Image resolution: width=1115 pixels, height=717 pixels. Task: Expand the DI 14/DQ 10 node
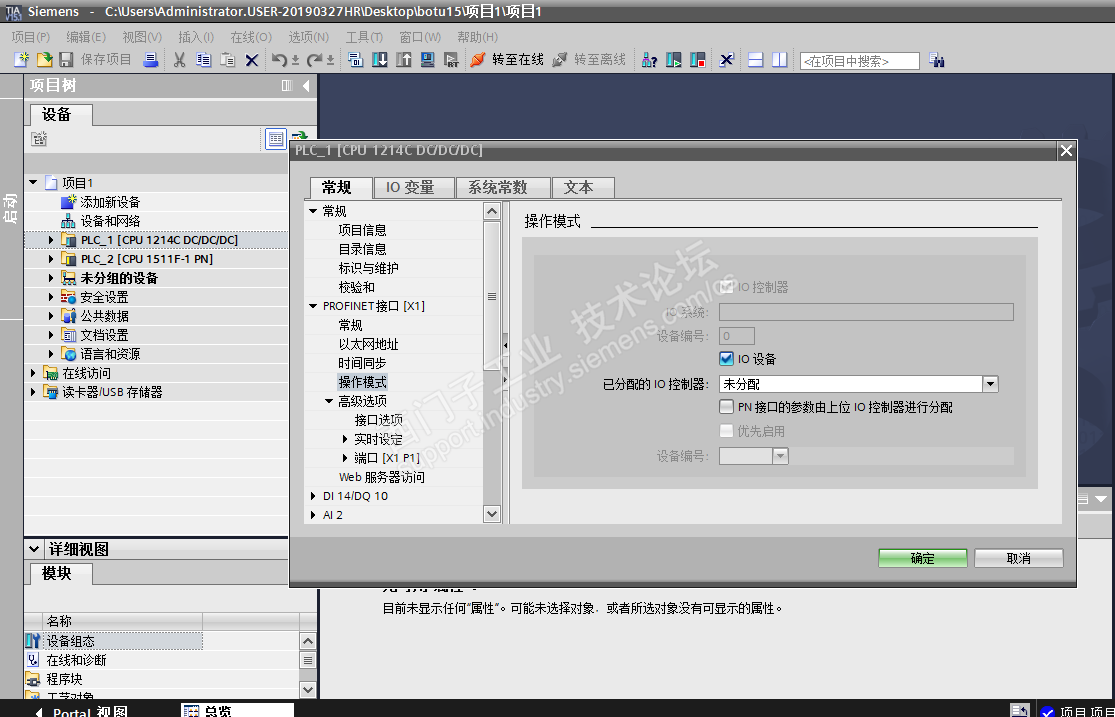(x=313, y=496)
